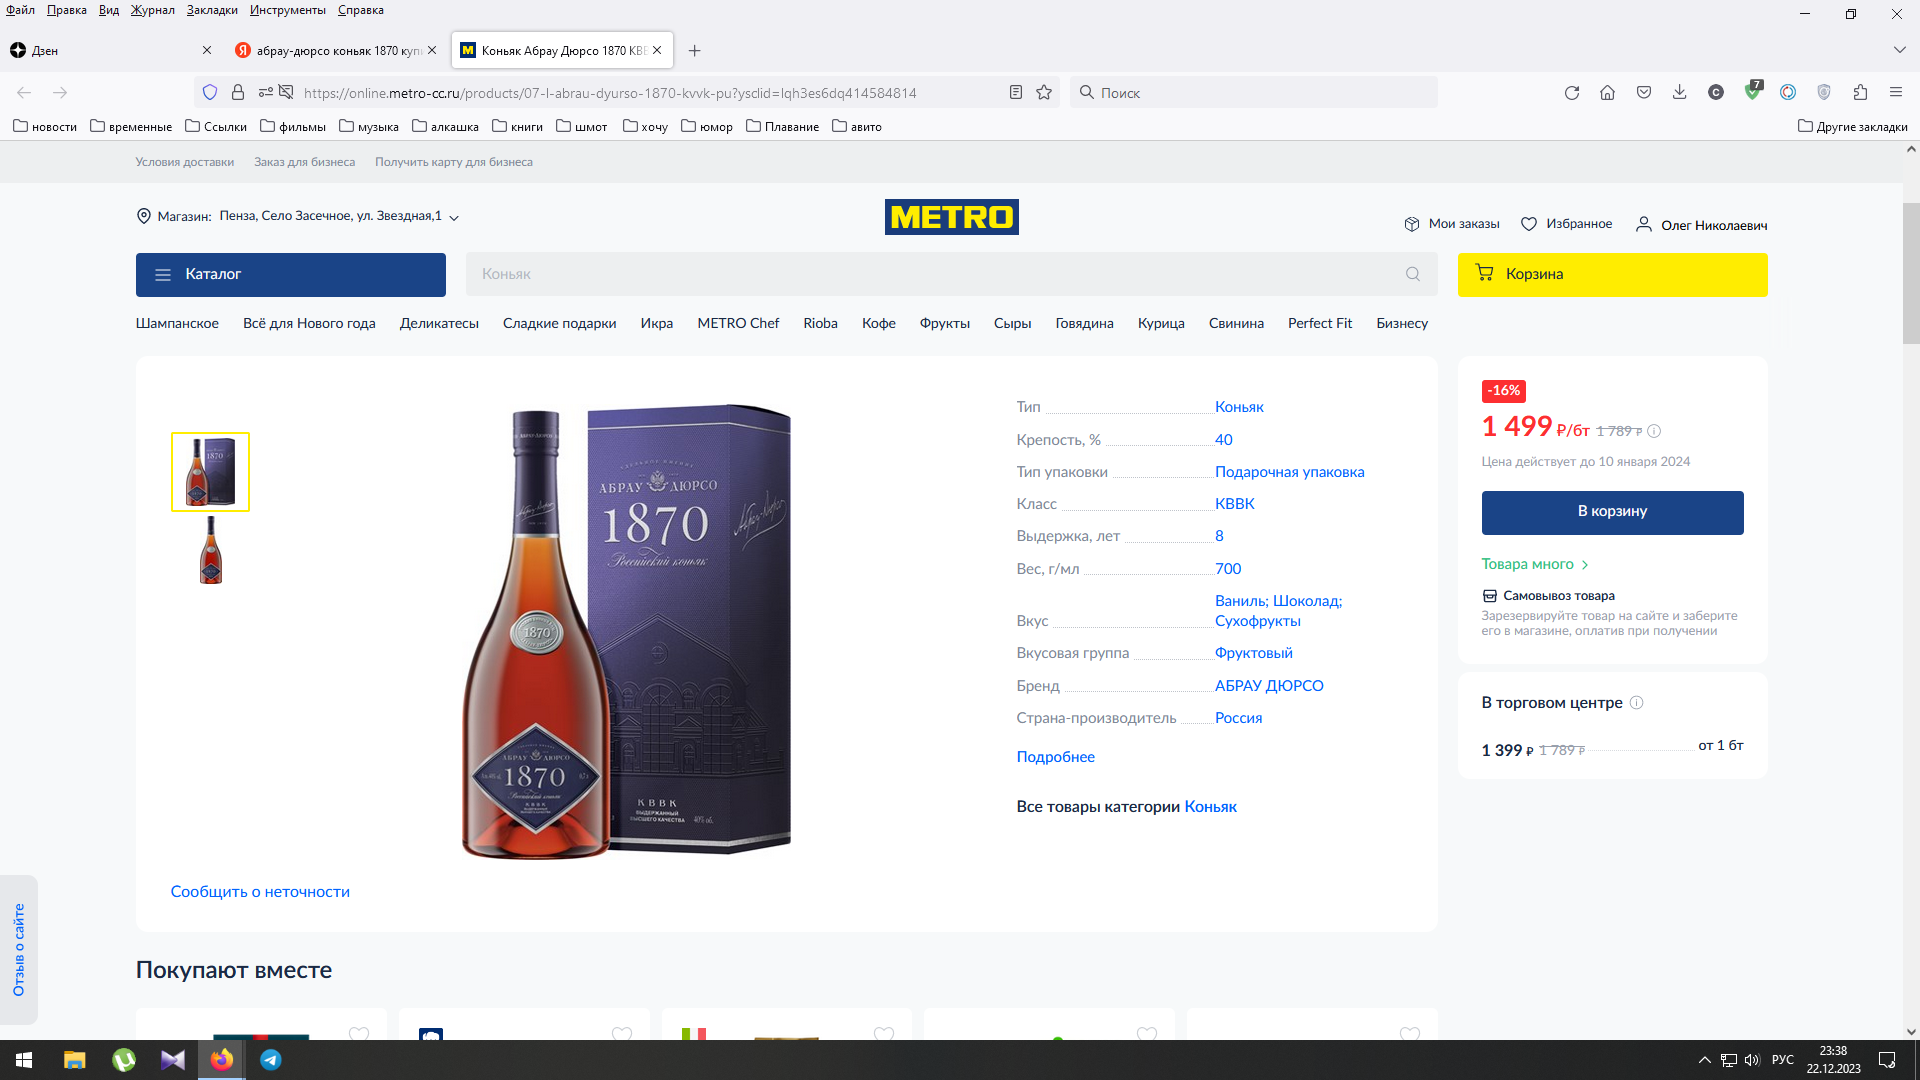Click the page vertical scrollbar thumb
The image size is (1920, 1080).
[1911, 272]
